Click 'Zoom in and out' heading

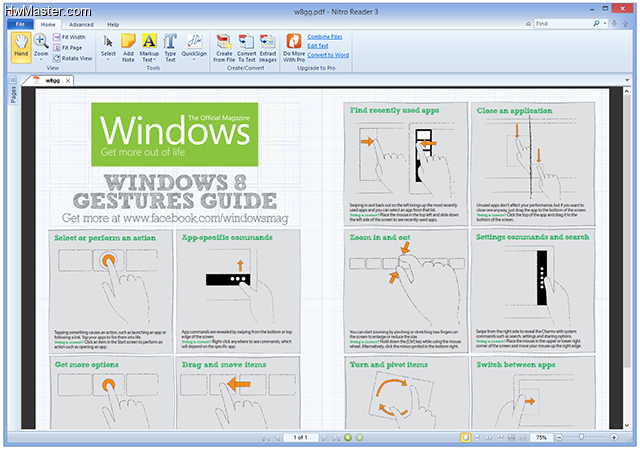tap(380, 237)
